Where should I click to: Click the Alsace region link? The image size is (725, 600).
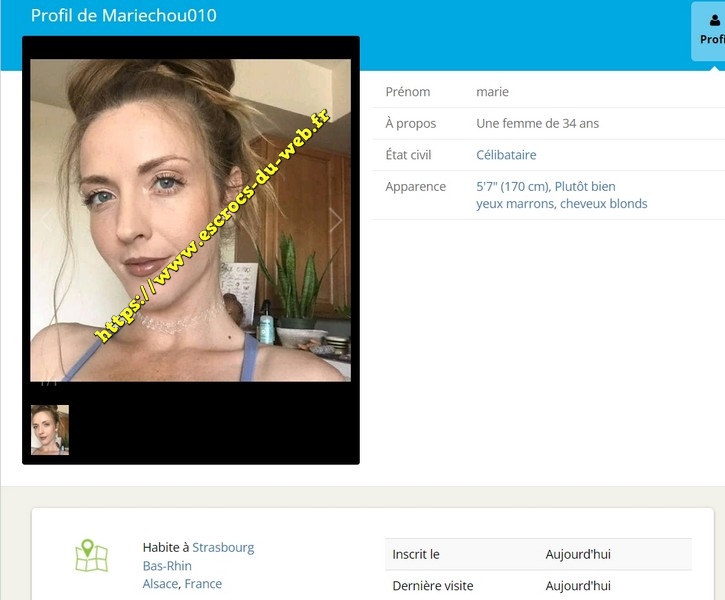160,584
